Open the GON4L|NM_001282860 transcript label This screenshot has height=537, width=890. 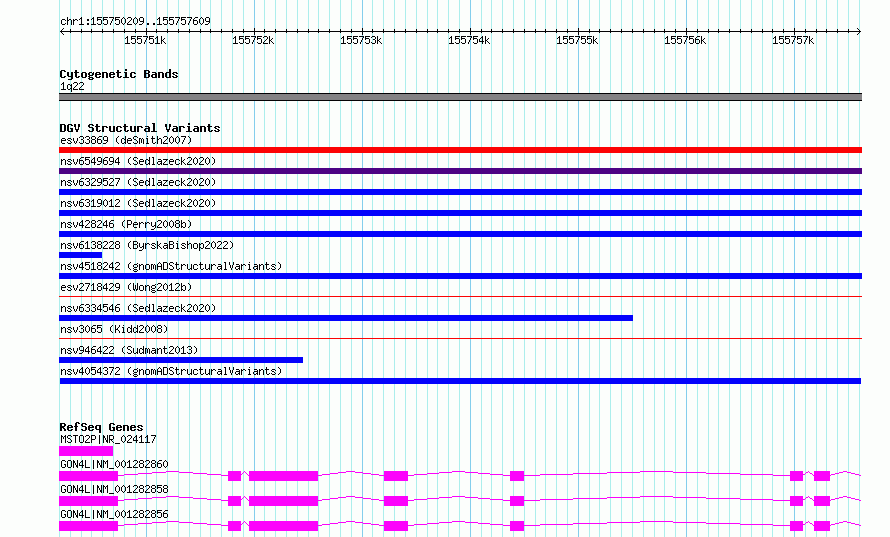(x=114, y=464)
